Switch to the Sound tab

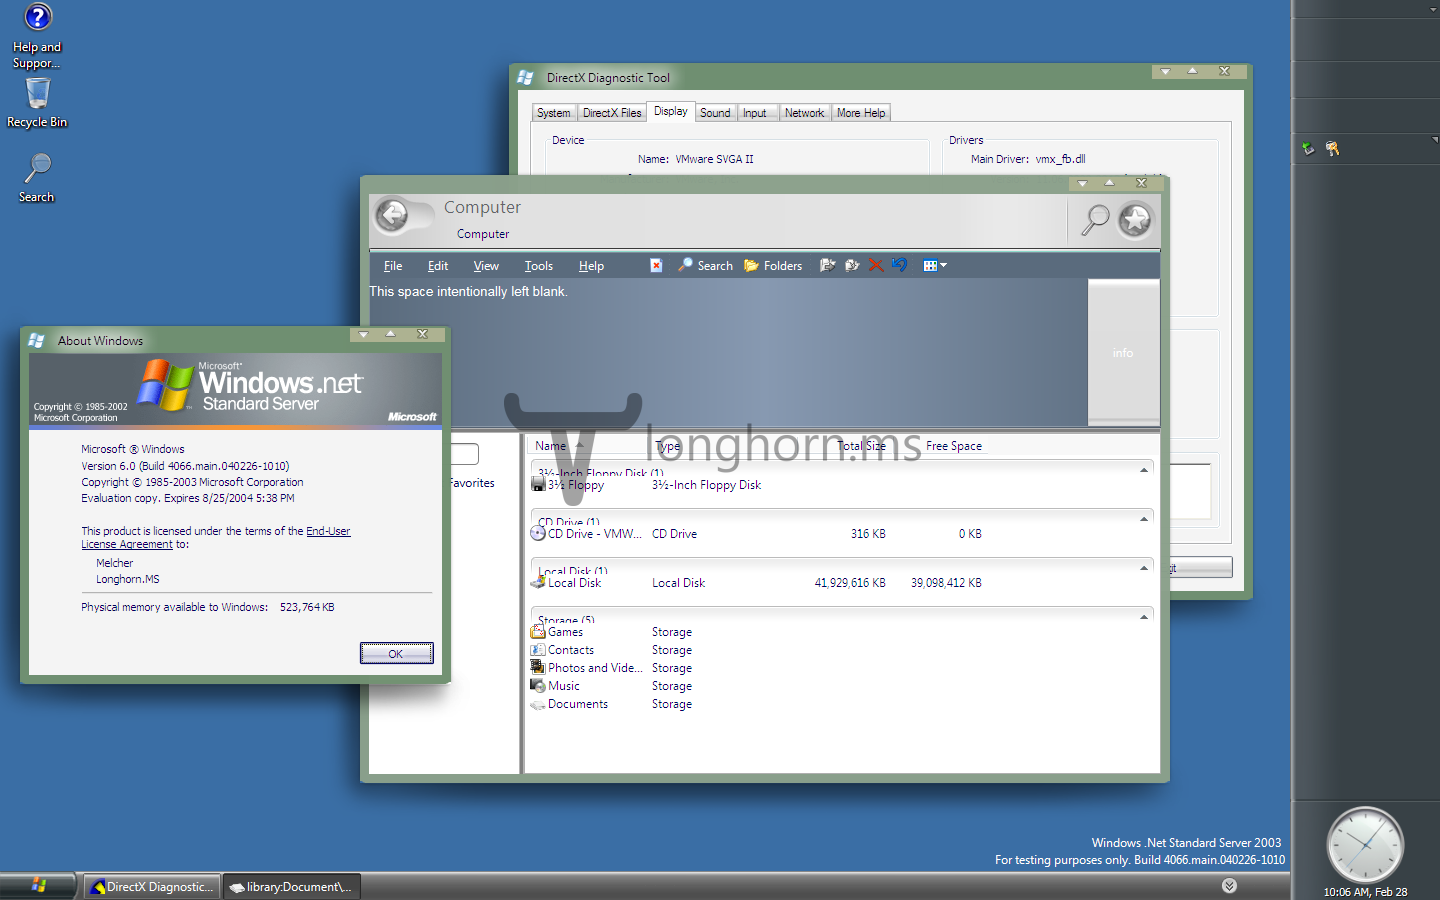[715, 113]
